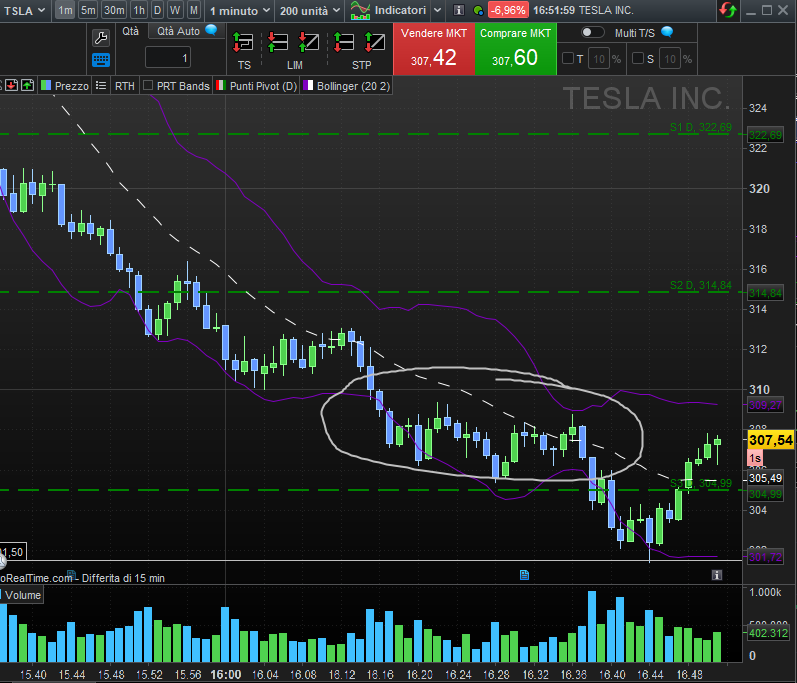Viewport: 797px width, 683px height.
Task: Choose the first LIM limit order icon
Action: pyautogui.click(x=278, y=42)
